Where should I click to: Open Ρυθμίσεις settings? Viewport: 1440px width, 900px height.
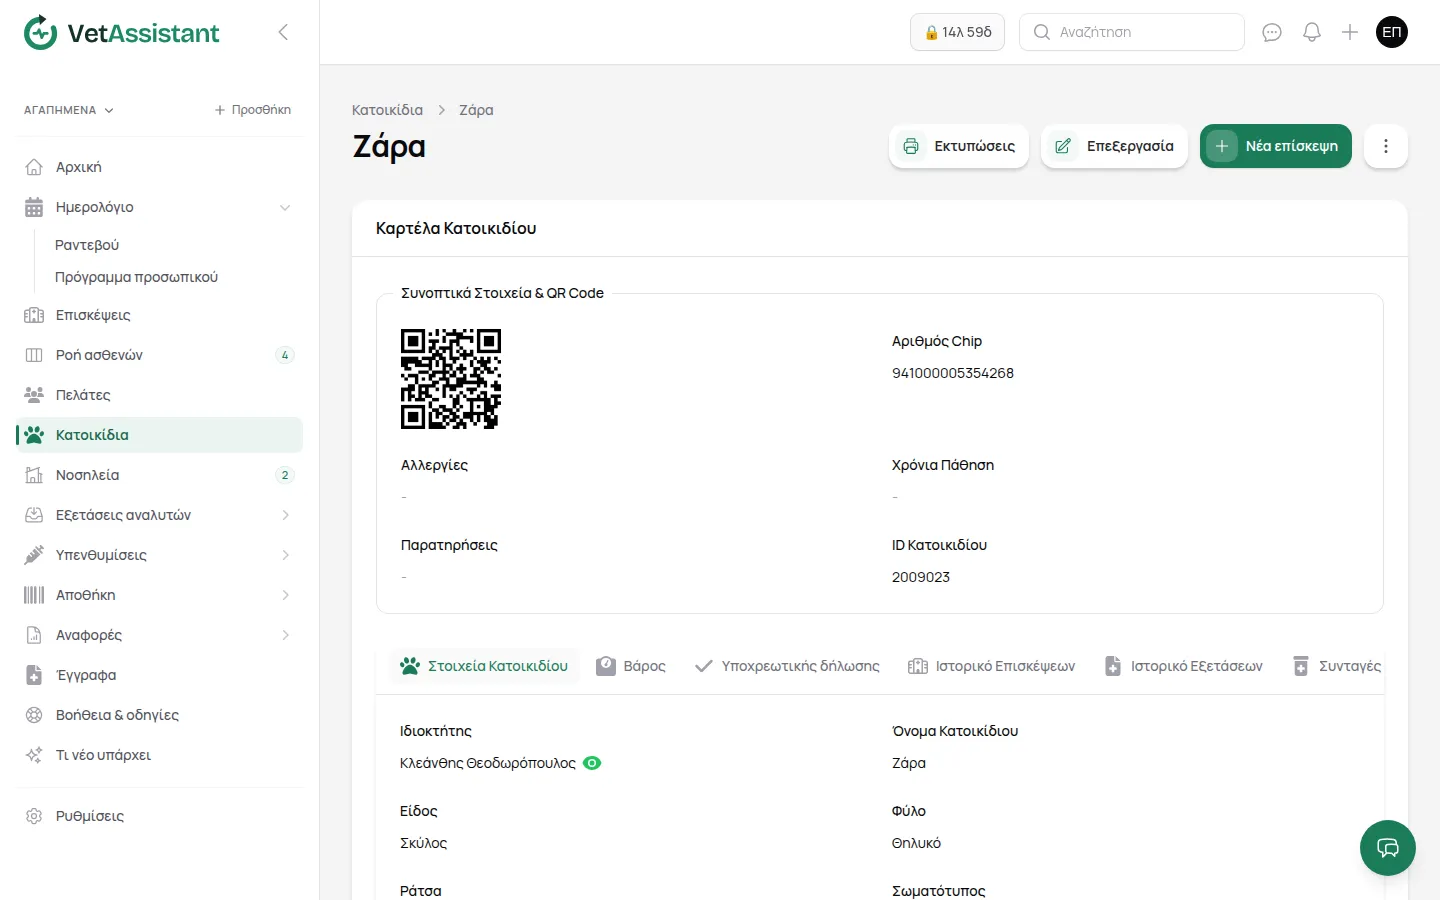pyautogui.click(x=159, y=816)
